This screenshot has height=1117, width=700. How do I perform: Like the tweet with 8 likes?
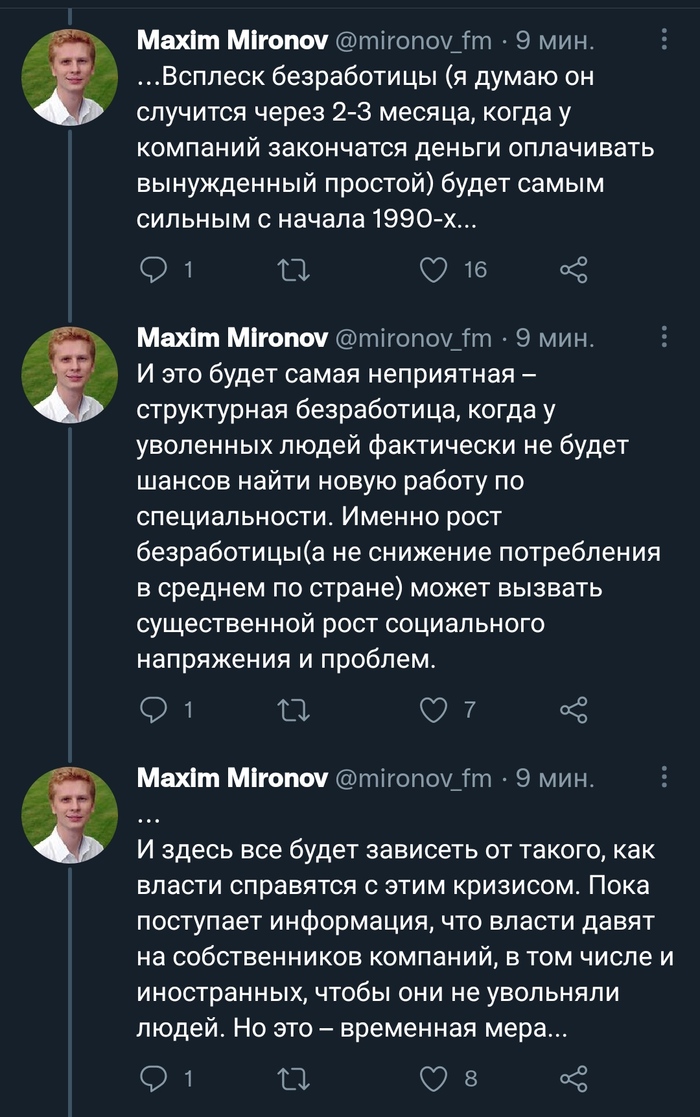pos(433,1078)
